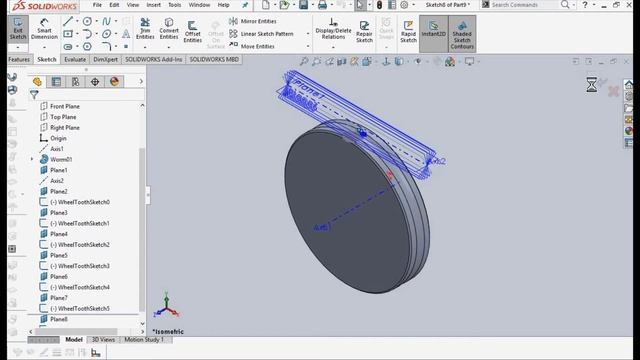
Task: Switch to SOLIDWORKS Add-Ins tab
Action: (153, 60)
